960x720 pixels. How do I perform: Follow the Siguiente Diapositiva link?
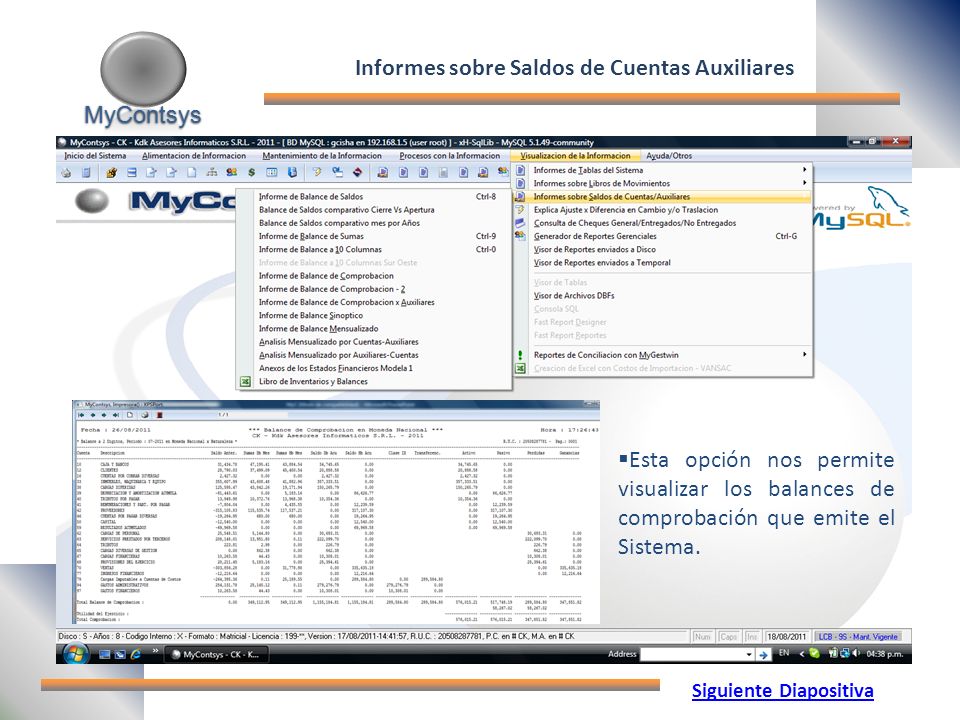[x=782, y=691]
